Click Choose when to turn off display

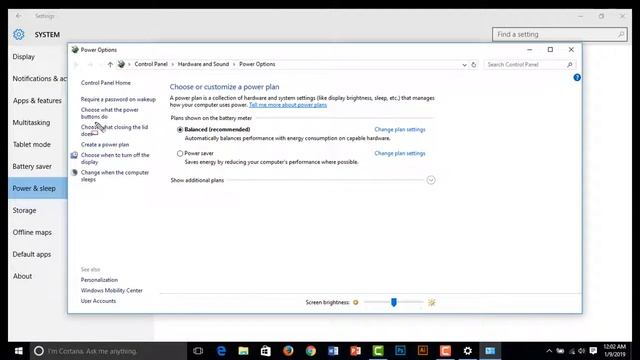[115, 158]
